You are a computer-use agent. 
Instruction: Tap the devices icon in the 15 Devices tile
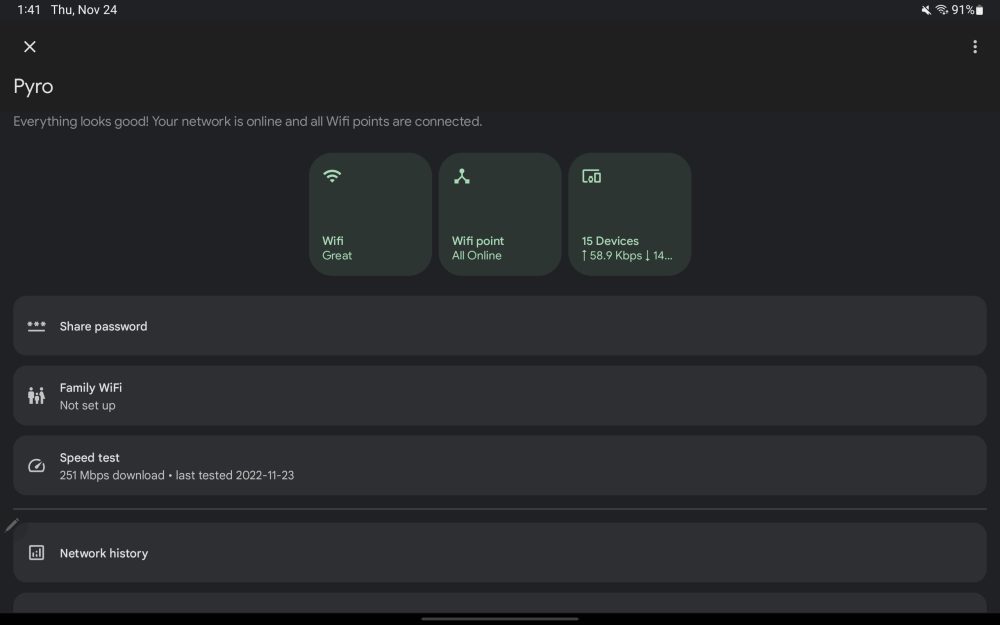[x=591, y=176]
